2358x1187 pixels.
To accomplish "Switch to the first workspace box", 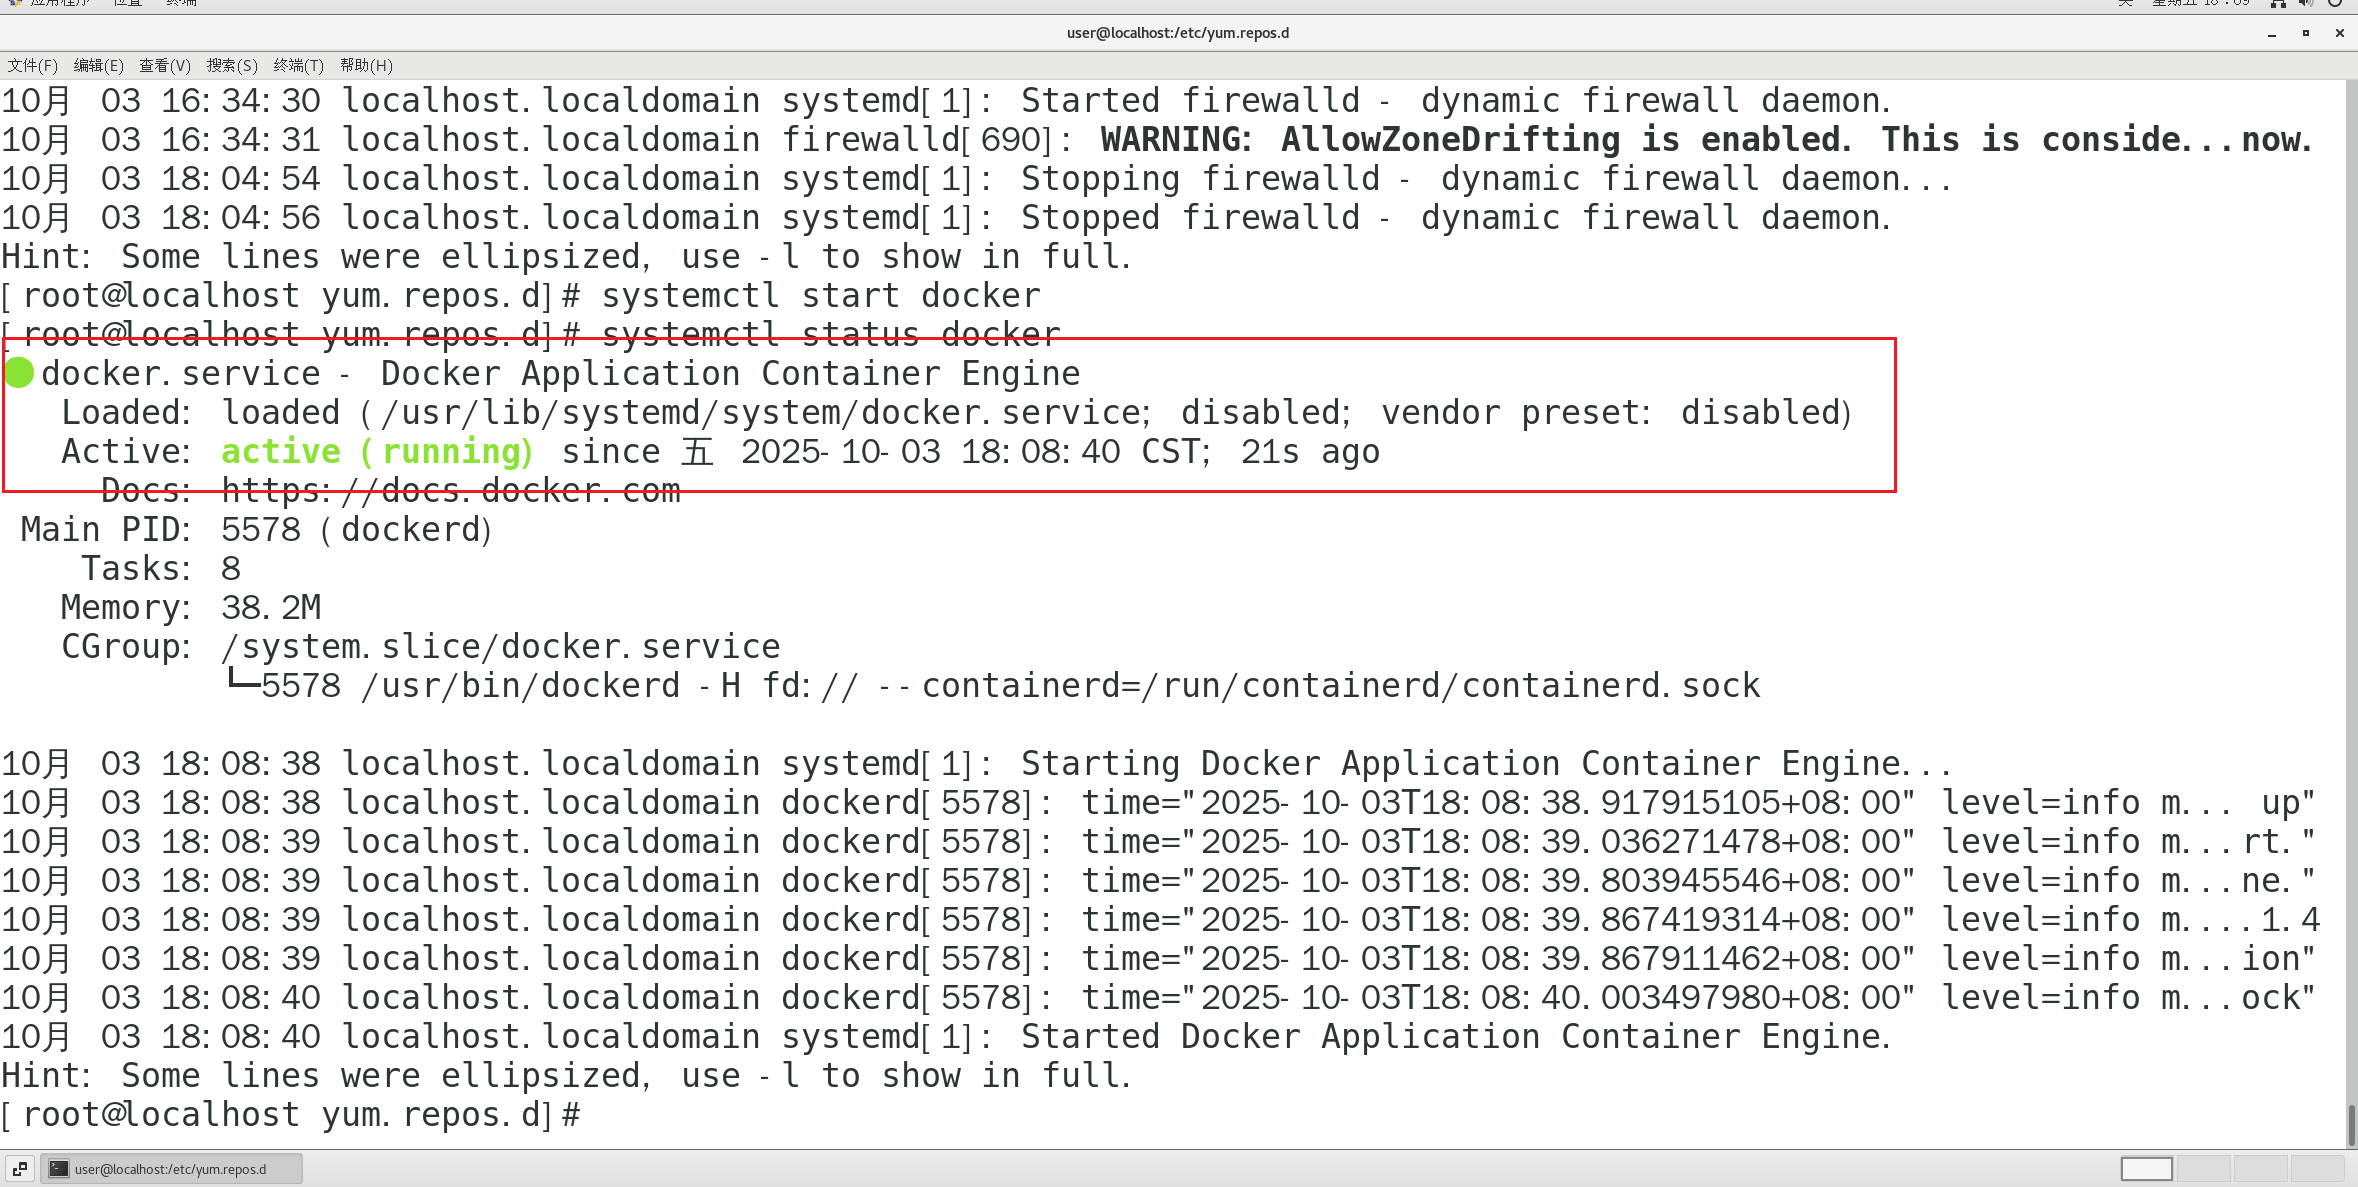I will coord(2146,1168).
